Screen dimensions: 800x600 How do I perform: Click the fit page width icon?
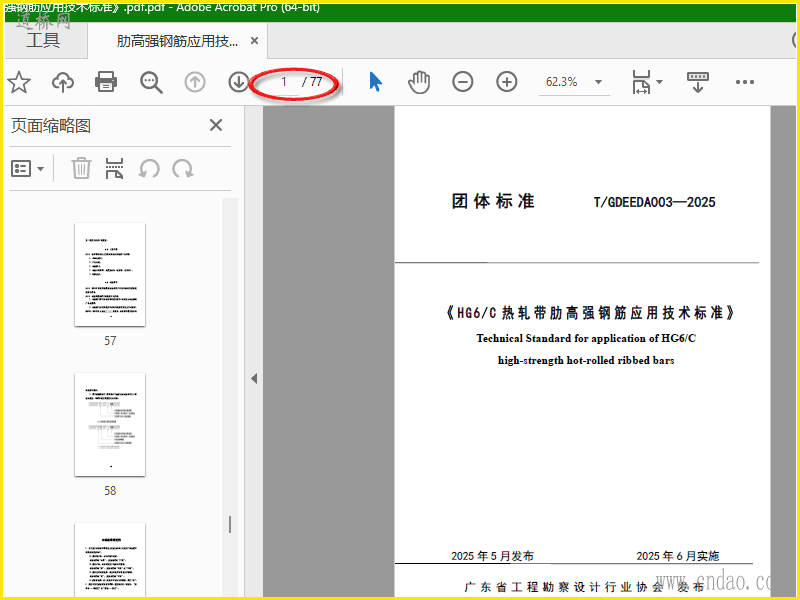(641, 82)
